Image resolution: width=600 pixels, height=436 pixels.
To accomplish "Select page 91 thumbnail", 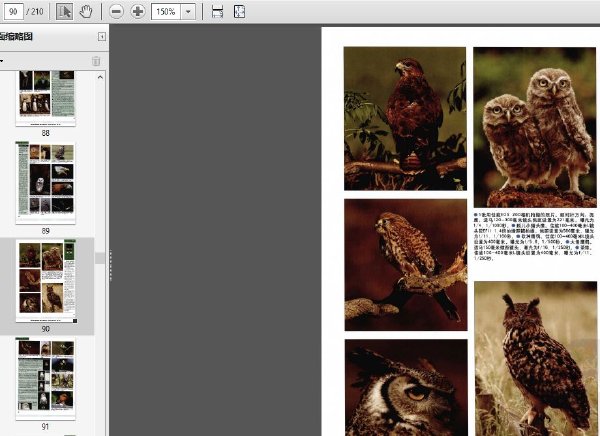I will coord(46,378).
